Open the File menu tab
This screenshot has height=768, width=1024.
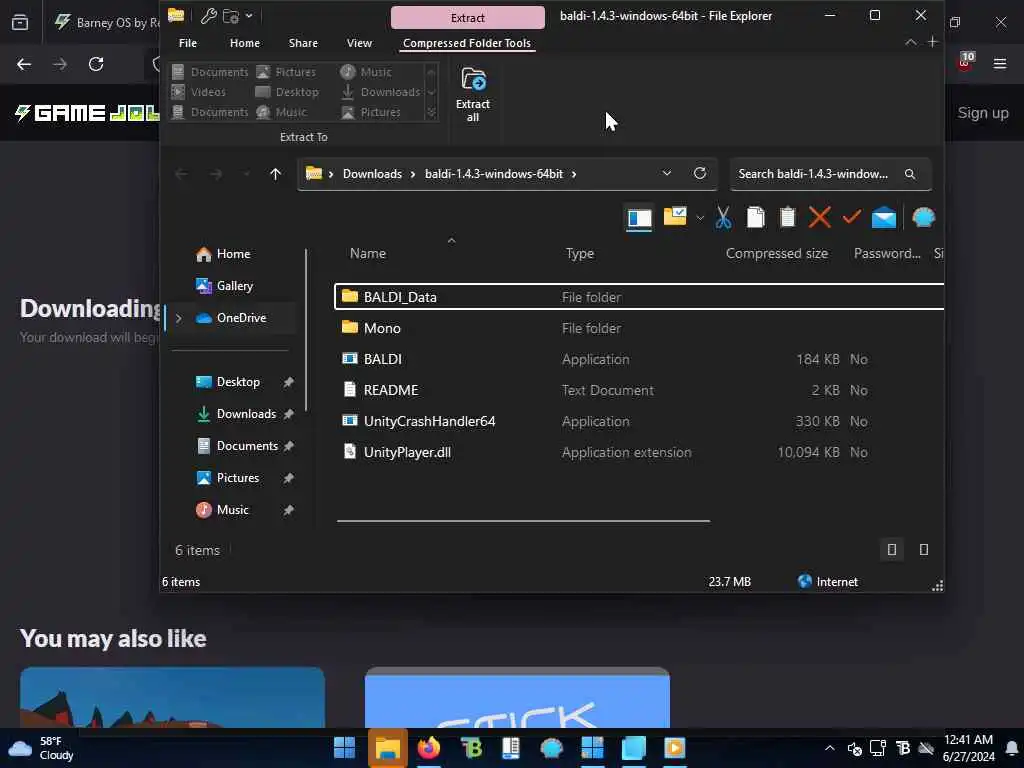(x=187, y=43)
